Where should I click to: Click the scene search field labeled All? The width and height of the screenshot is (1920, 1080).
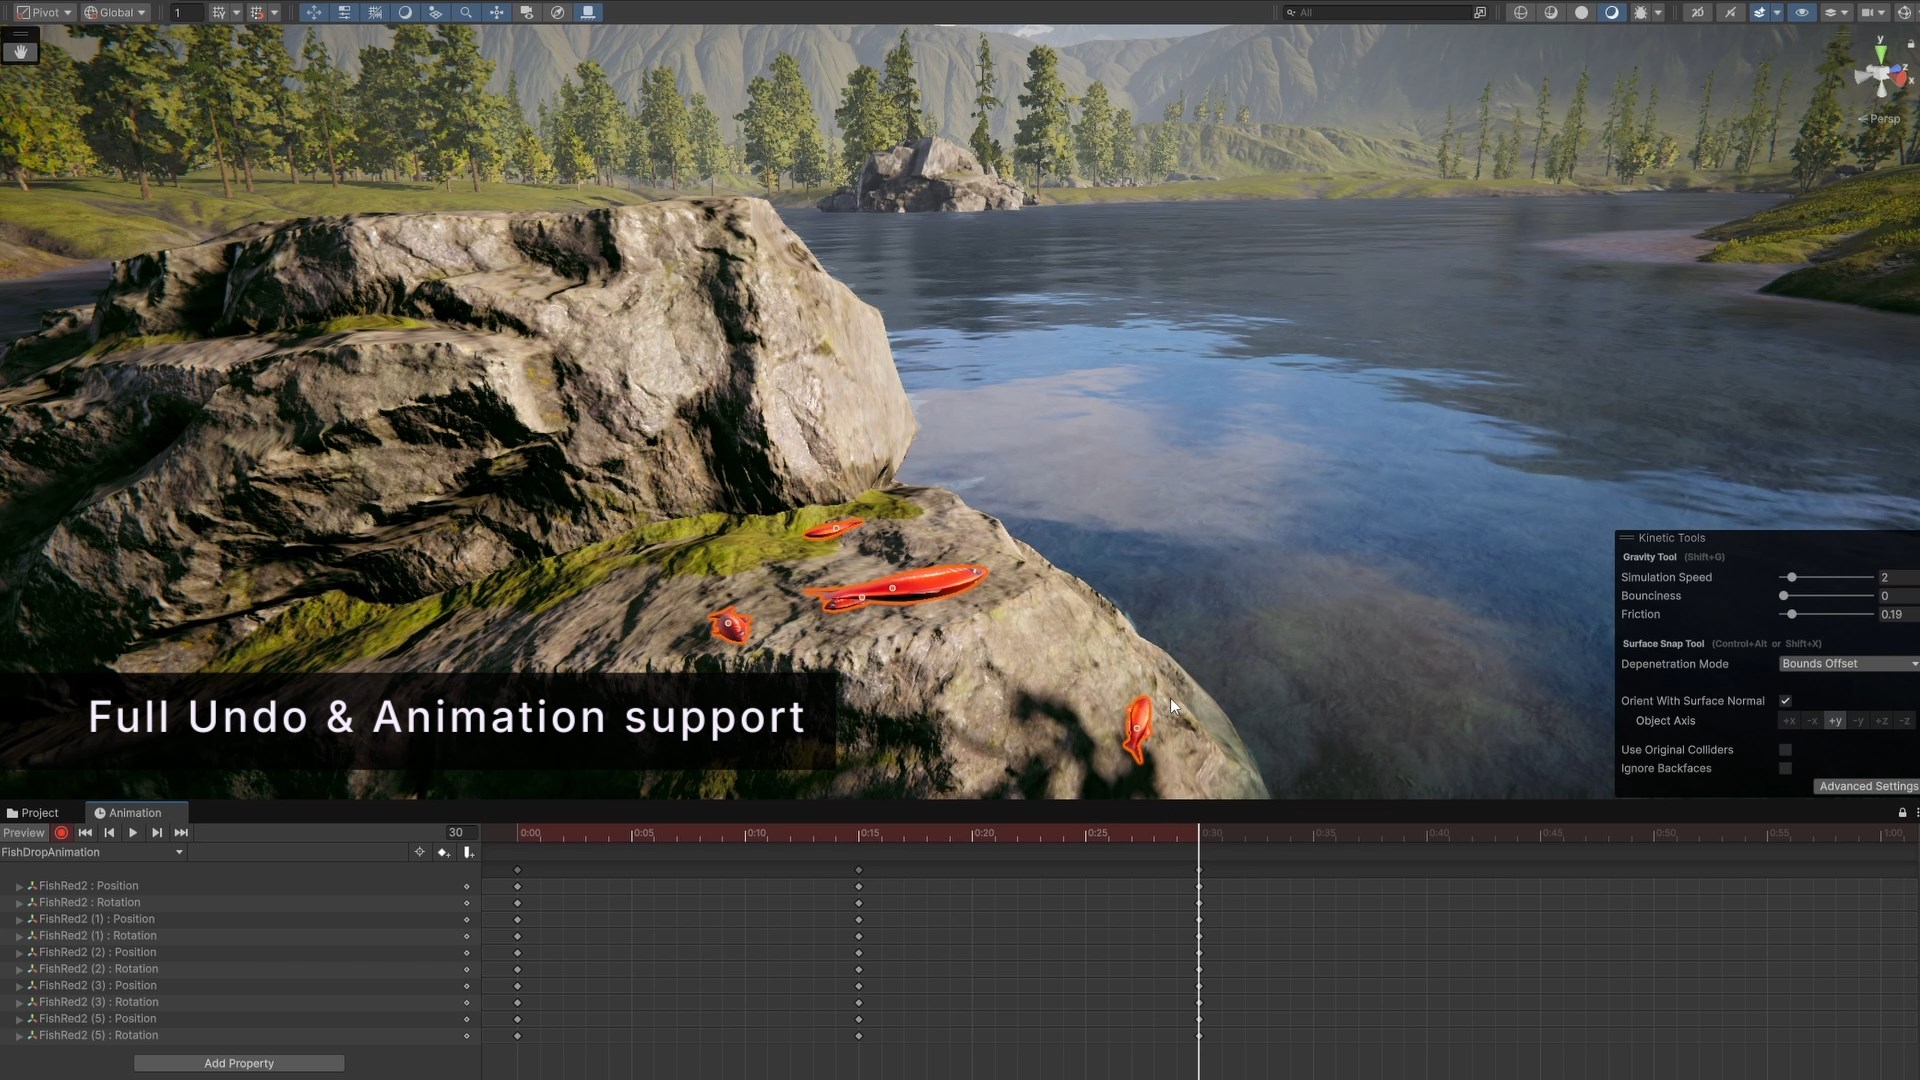click(x=1378, y=12)
